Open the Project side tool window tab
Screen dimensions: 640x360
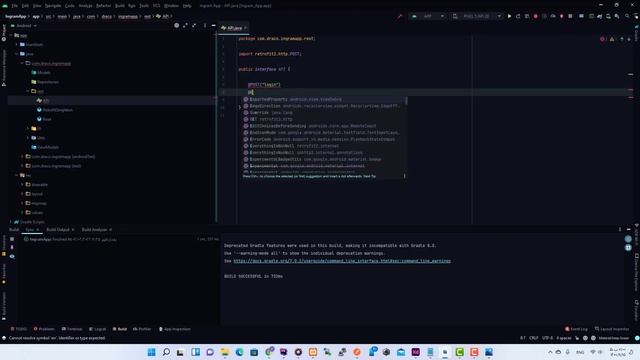4,33
